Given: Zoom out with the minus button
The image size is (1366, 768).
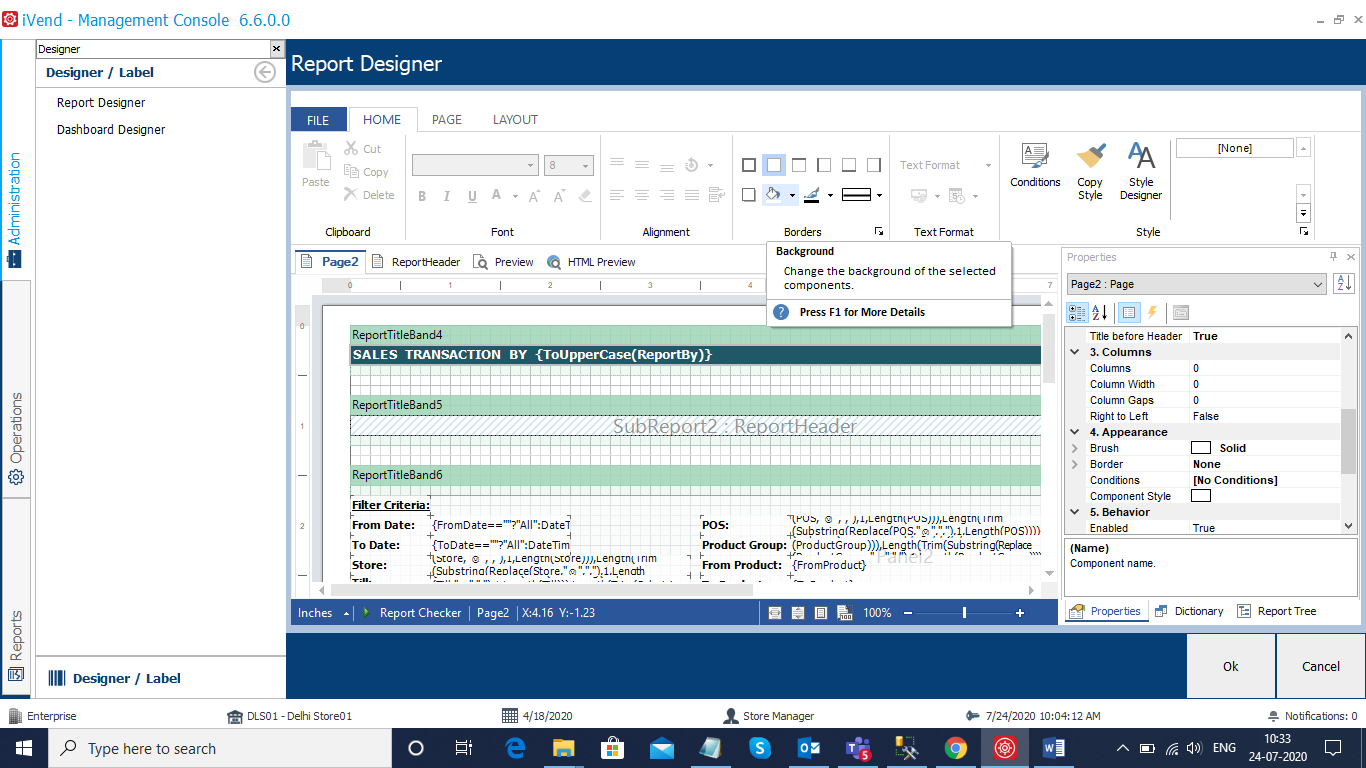Looking at the screenshot, I should point(909,613).
